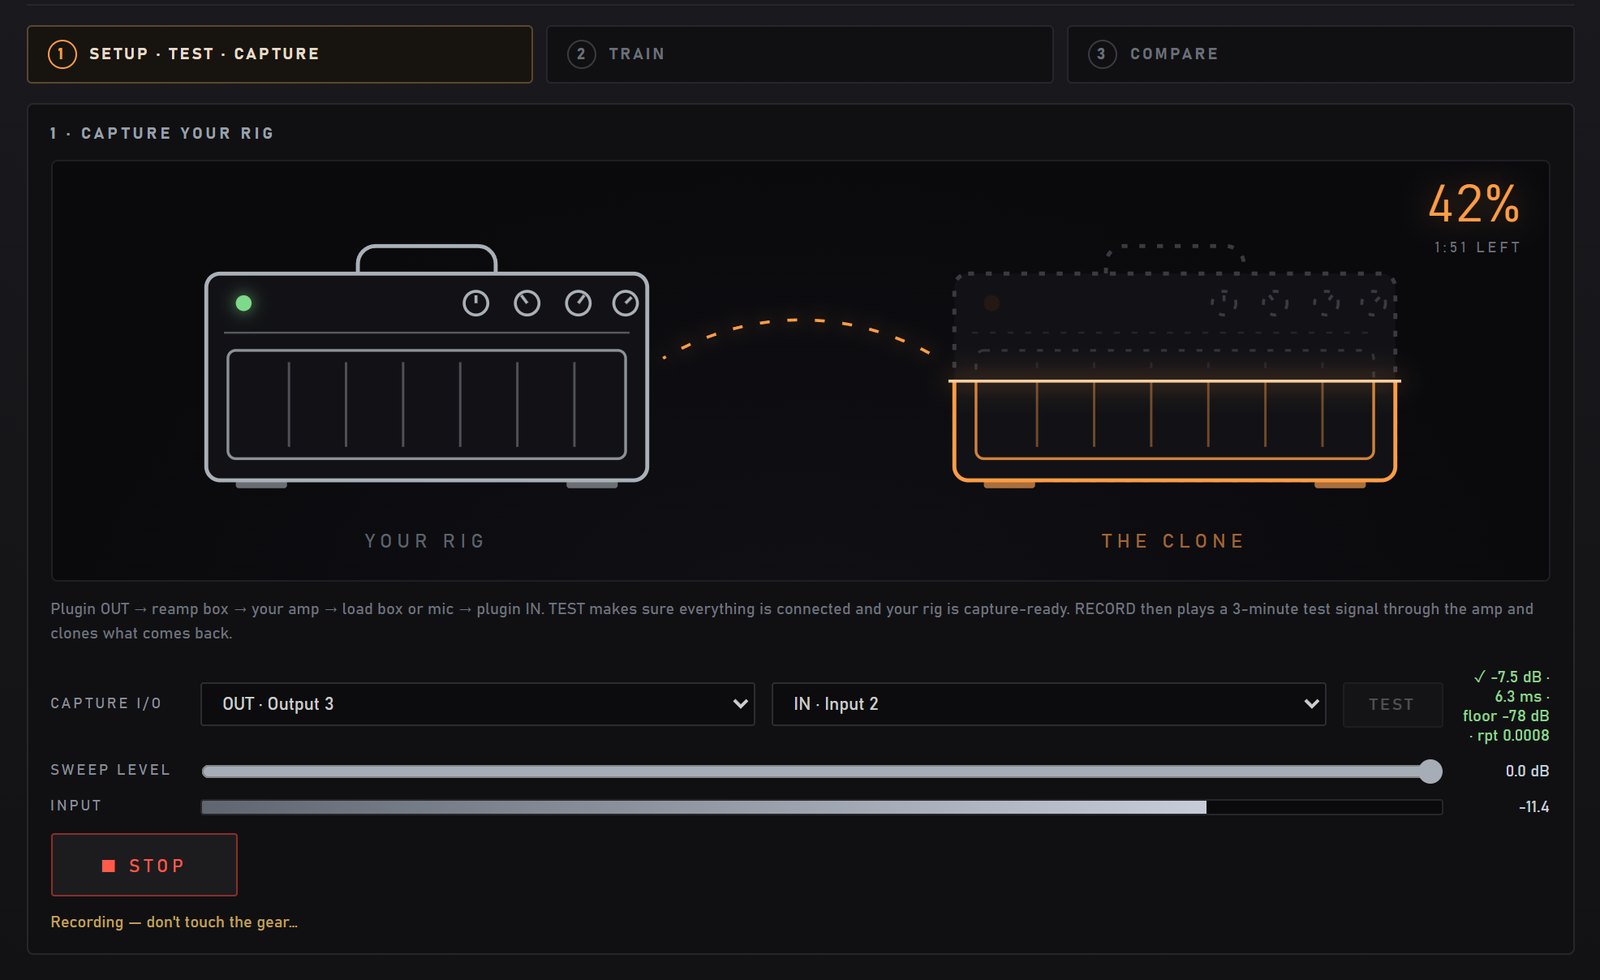Viewport: 1600px width, 980px height.
Task: Click THE CLONE label
Action: point(1173,541)
